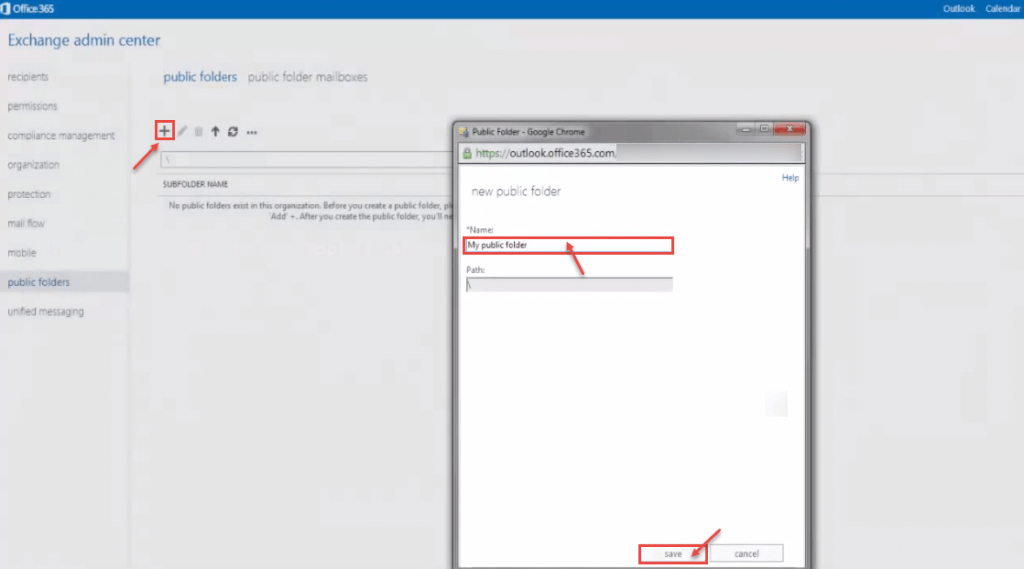Viewport: 1024px width, 569px height.
Task: Open the More options ellipsis menu
Action: 251,132
